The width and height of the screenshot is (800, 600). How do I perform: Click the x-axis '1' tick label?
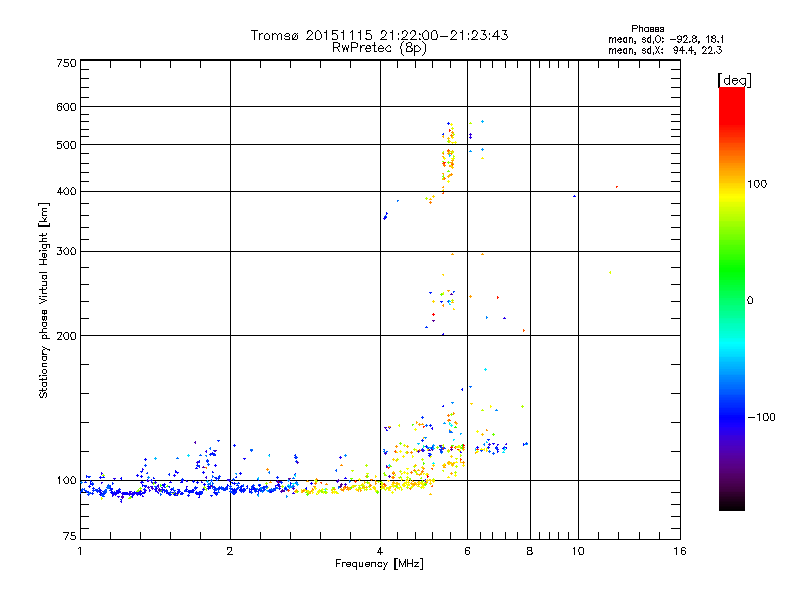click(x=80, y=551)
